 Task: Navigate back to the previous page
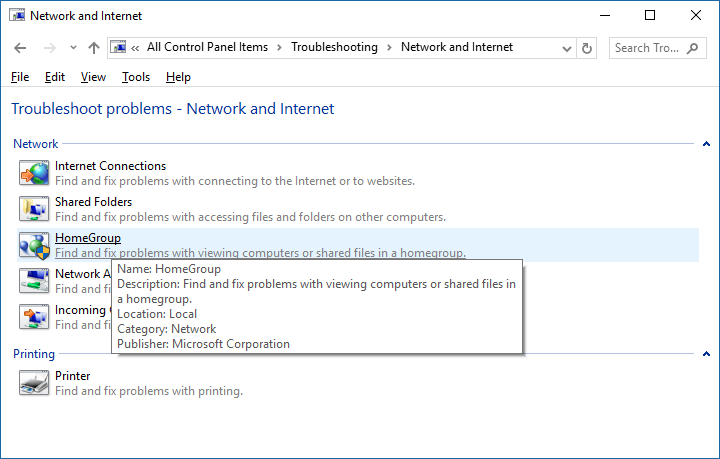21,47
